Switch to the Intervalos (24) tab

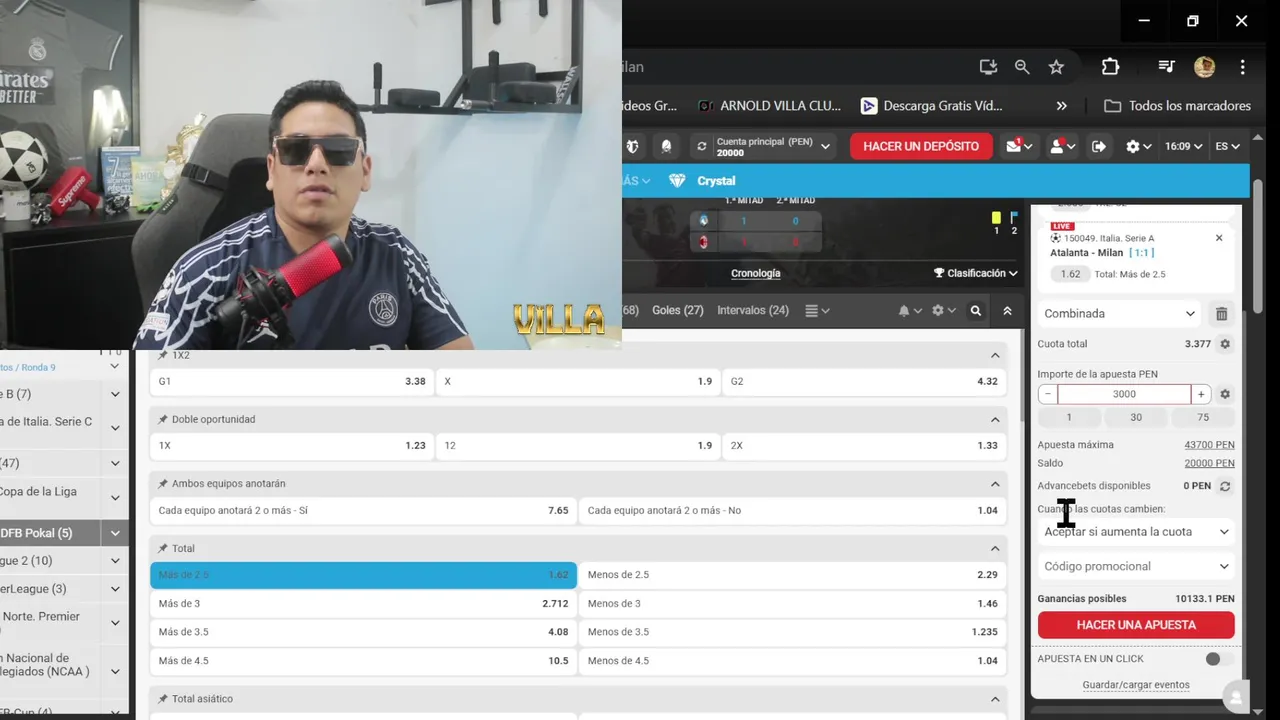(x=753, y=311)
